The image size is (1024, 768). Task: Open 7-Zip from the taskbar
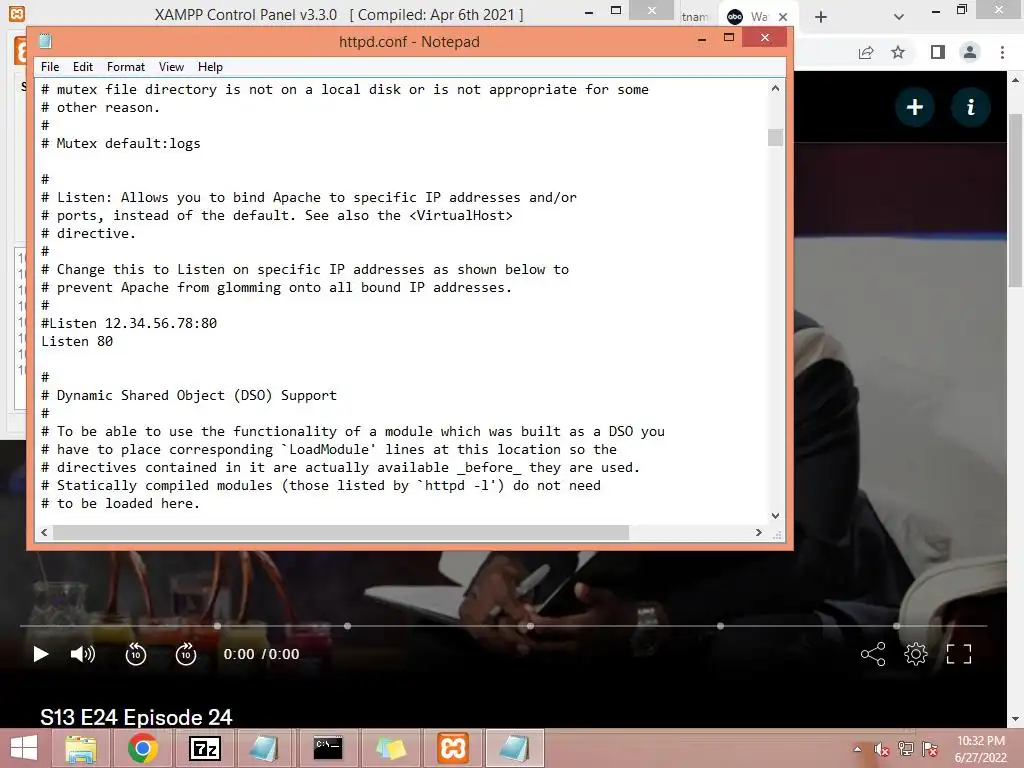pos(204,748)
